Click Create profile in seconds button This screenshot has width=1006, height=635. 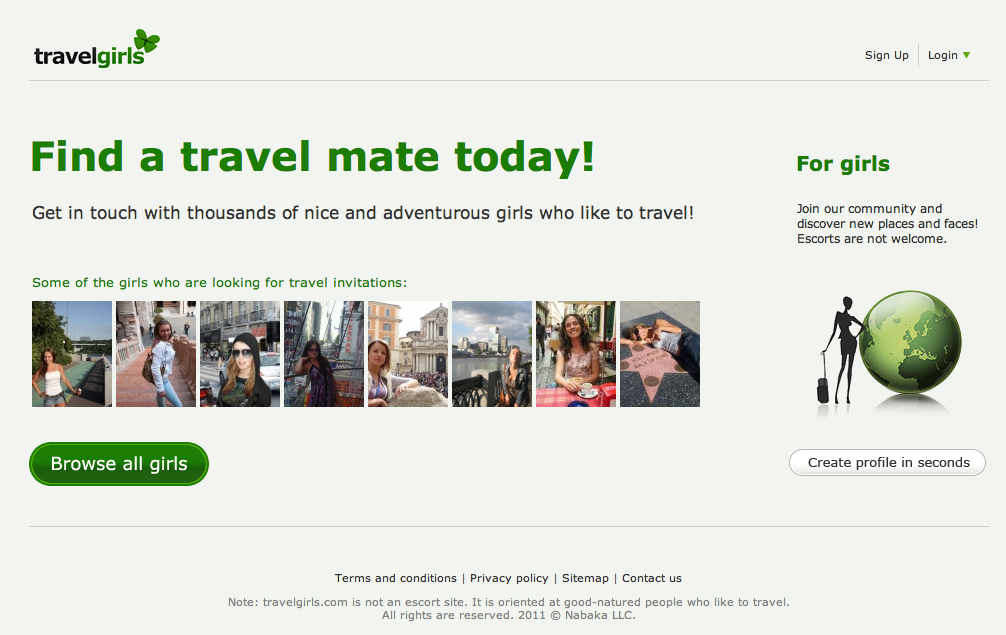tap(887, 462)
